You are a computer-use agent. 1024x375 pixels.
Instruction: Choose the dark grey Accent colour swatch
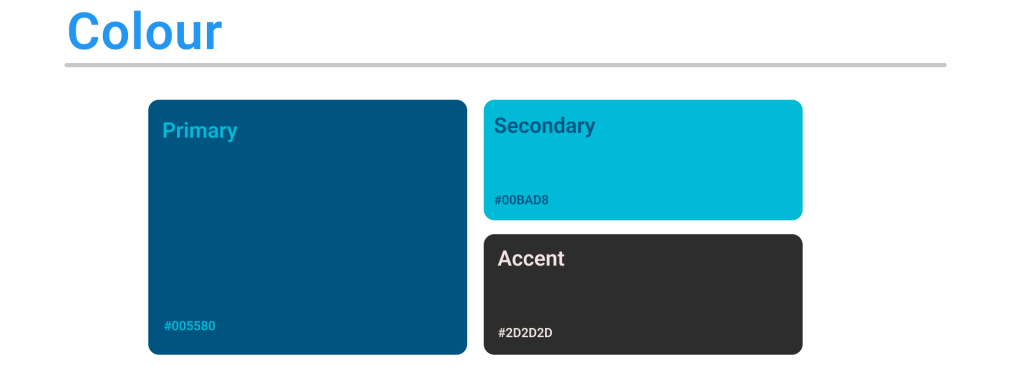click(x=643, y=295)
